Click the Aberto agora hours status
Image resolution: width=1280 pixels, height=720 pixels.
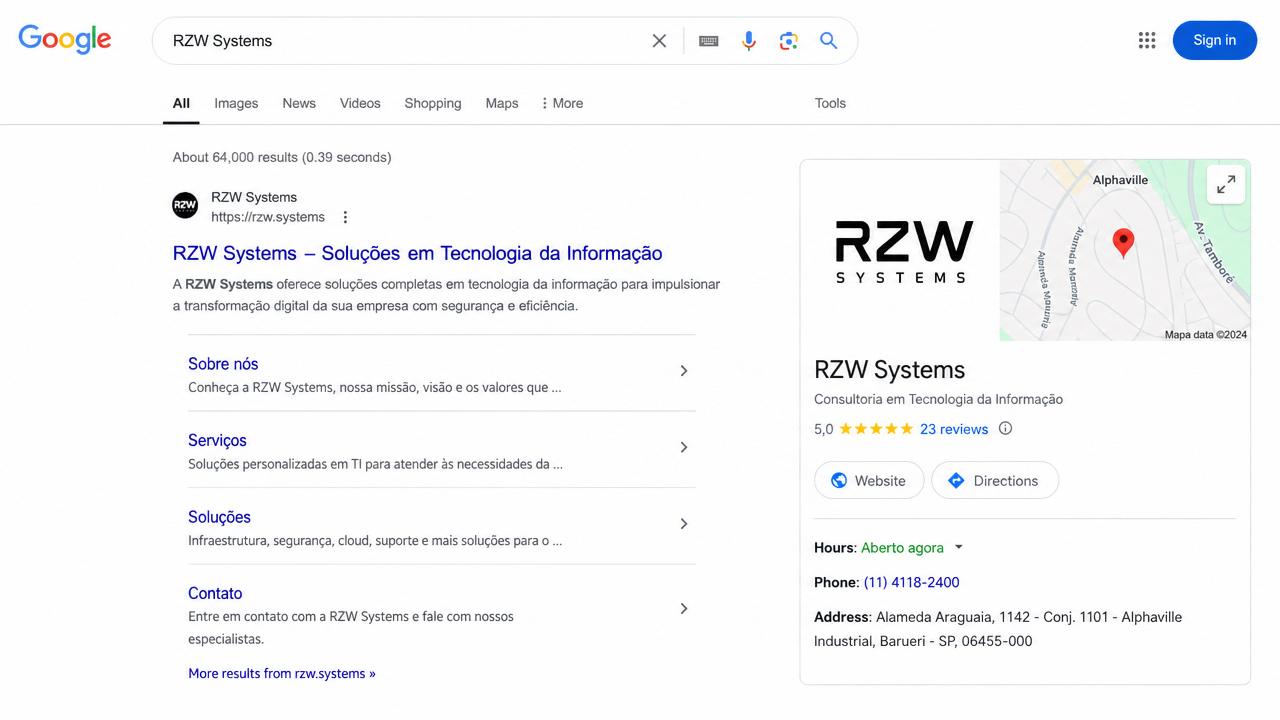click(x=902, y=548)
